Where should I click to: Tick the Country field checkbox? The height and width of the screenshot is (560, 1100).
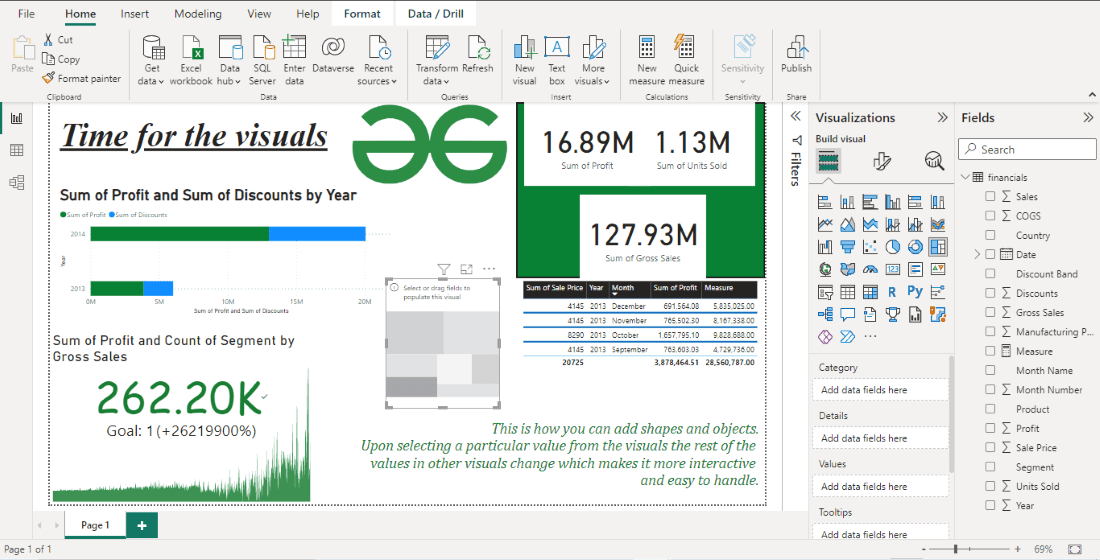pyautogui.click(x=990, y=235)
